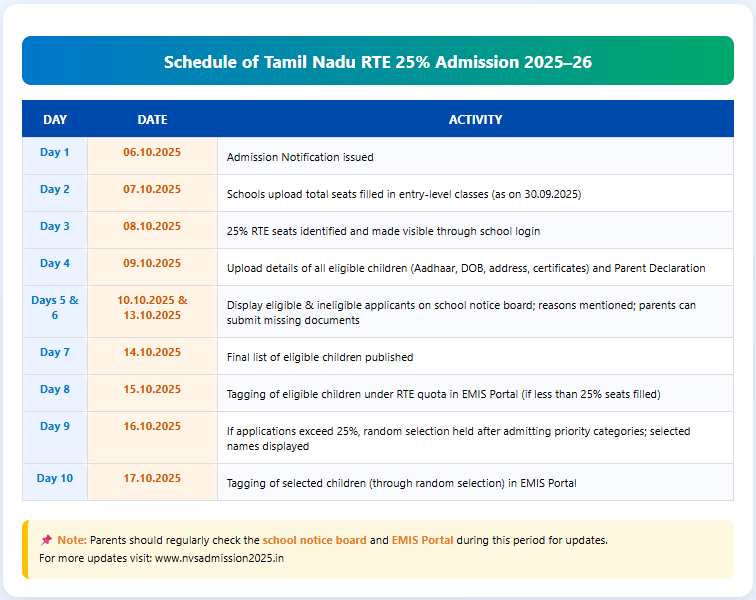Select 'Final list of eligible children published'
This screenshot has width=756, height=600.
[x=320, y=357]
